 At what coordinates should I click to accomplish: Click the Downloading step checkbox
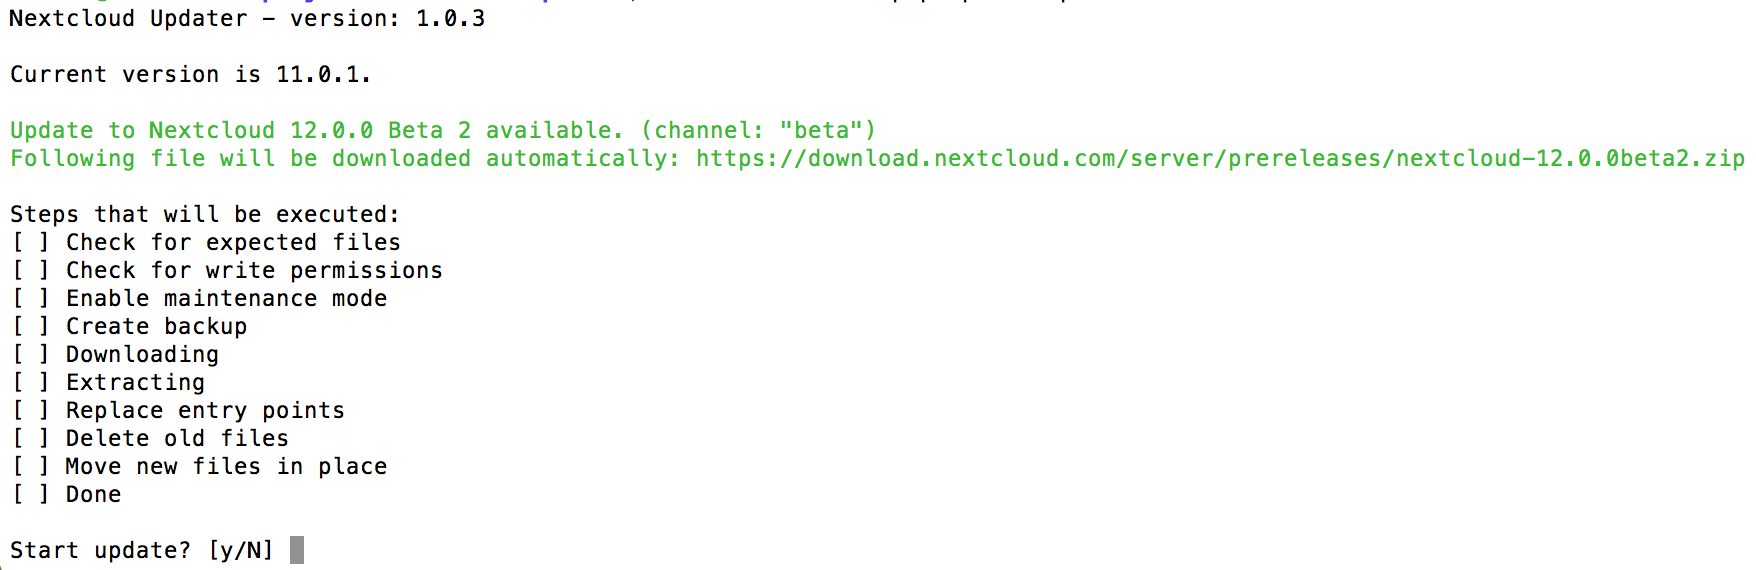[30, 355]
